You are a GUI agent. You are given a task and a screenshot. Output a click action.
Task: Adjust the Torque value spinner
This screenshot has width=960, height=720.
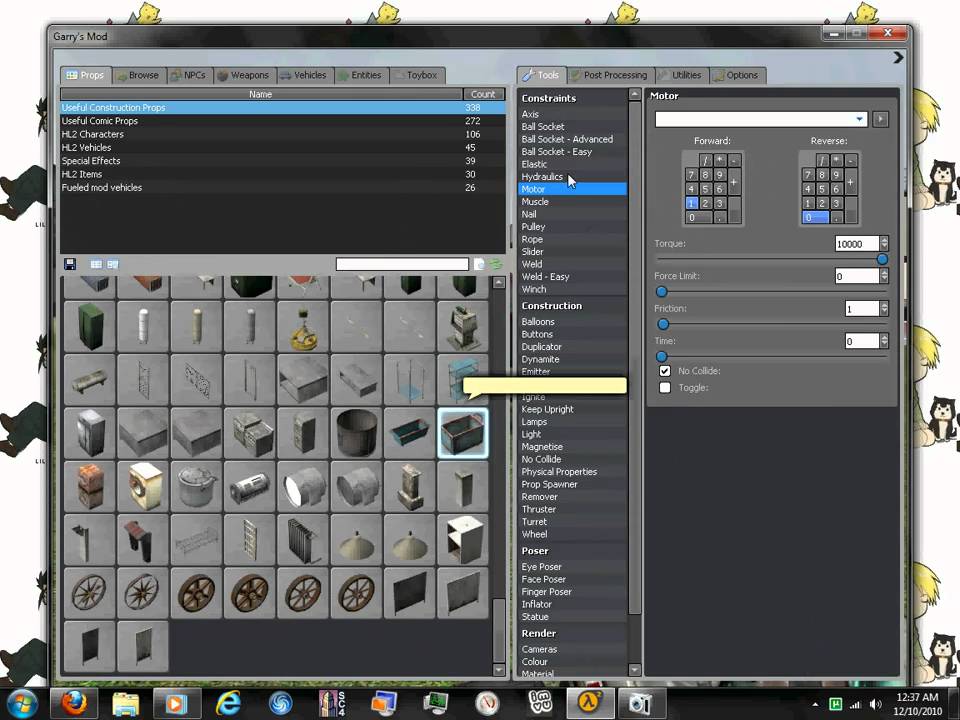[884, 244]
